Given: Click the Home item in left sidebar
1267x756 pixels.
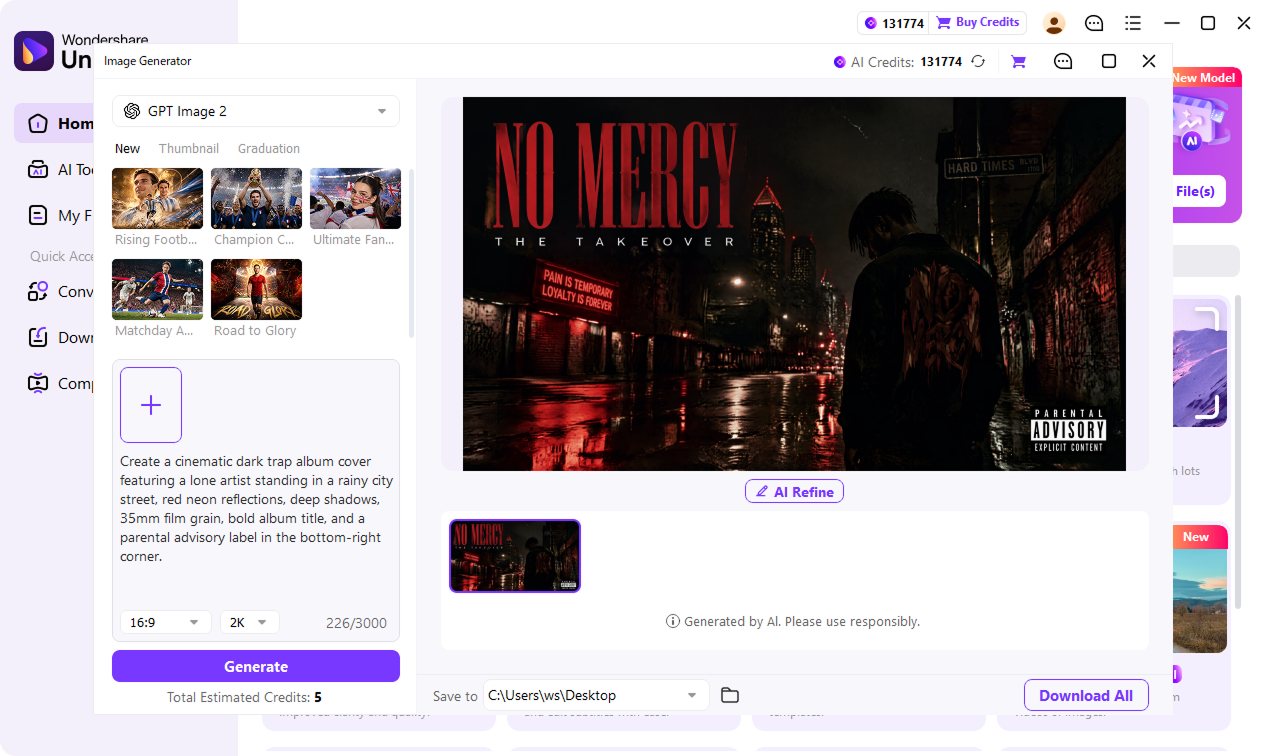Looking at the screenshot, I should (x=56, y=123).
